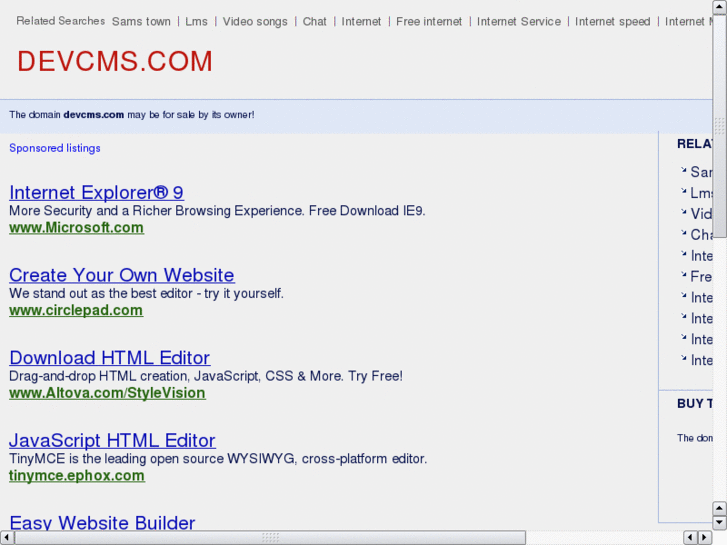Click the arrow bullet beside 'Fre' link
Screen dimensions: 727x545
click(683, 274)
